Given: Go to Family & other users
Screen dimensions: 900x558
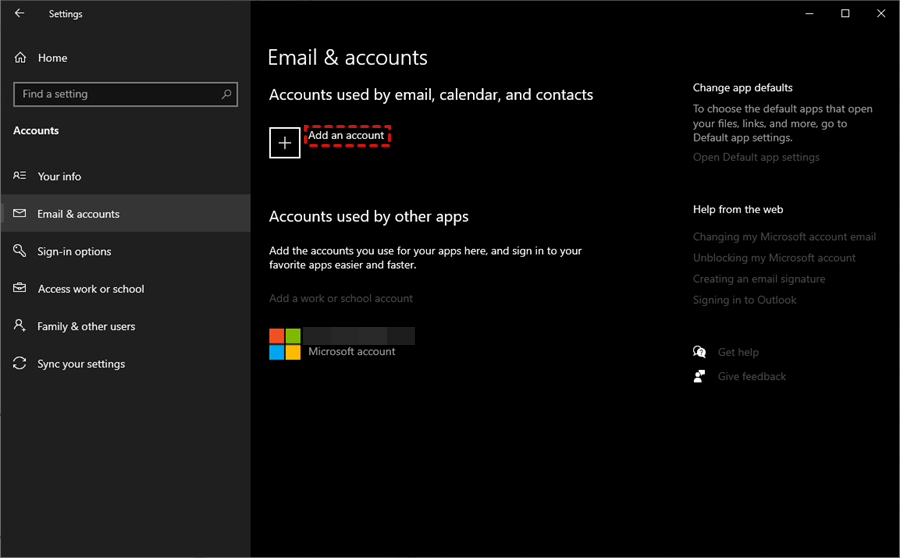Looking at the screenshot, I should [86, 326].
